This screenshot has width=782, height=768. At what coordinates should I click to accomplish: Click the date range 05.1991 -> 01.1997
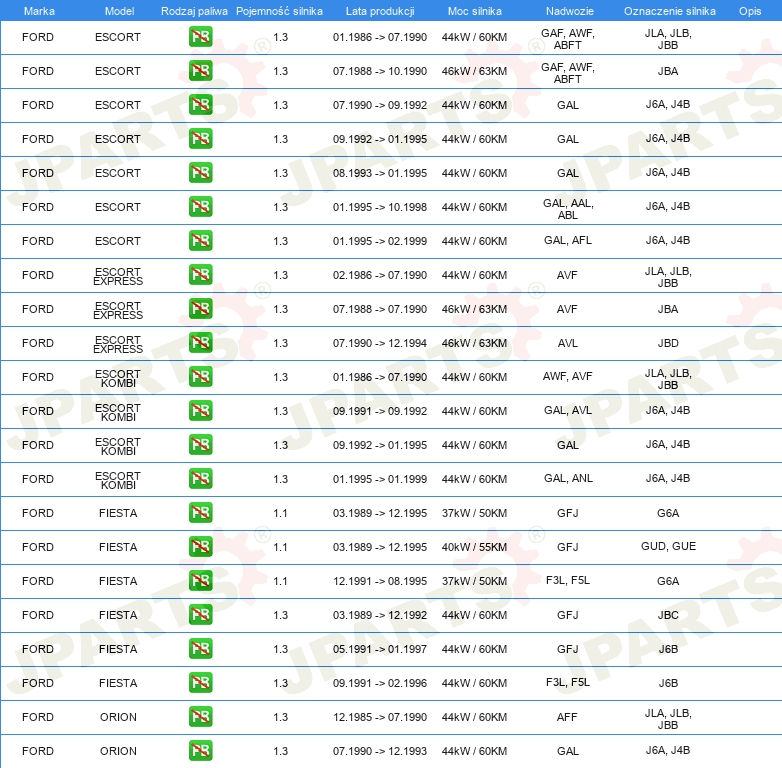point(380,649)
